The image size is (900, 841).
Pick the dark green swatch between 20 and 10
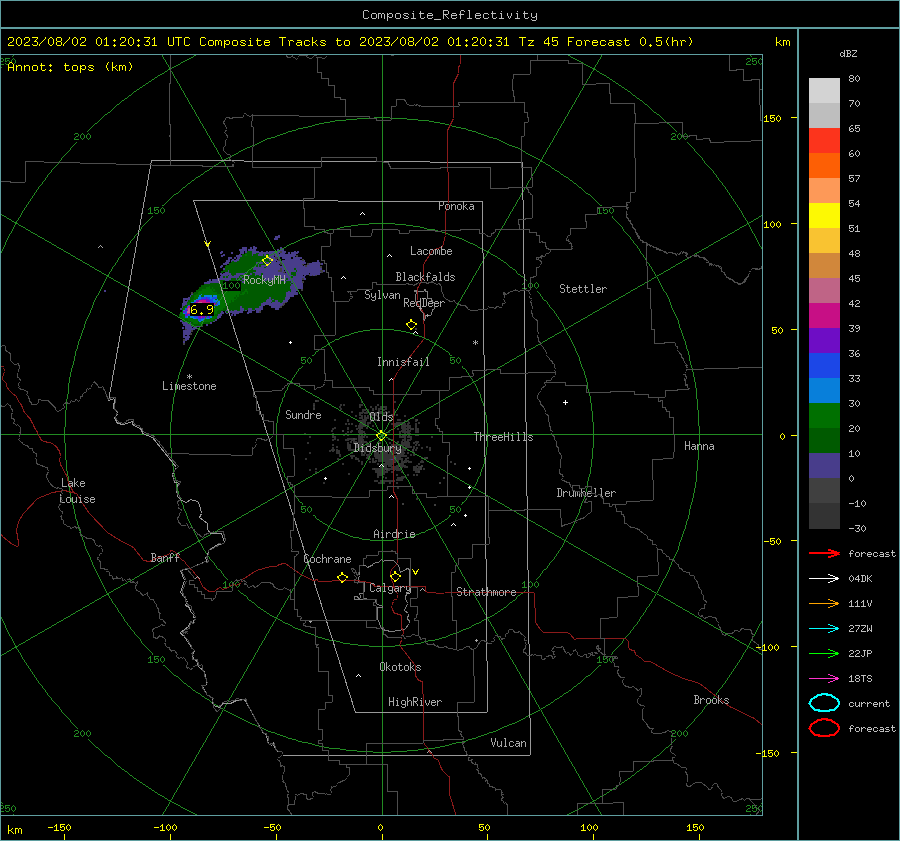(x=824, y=441)
